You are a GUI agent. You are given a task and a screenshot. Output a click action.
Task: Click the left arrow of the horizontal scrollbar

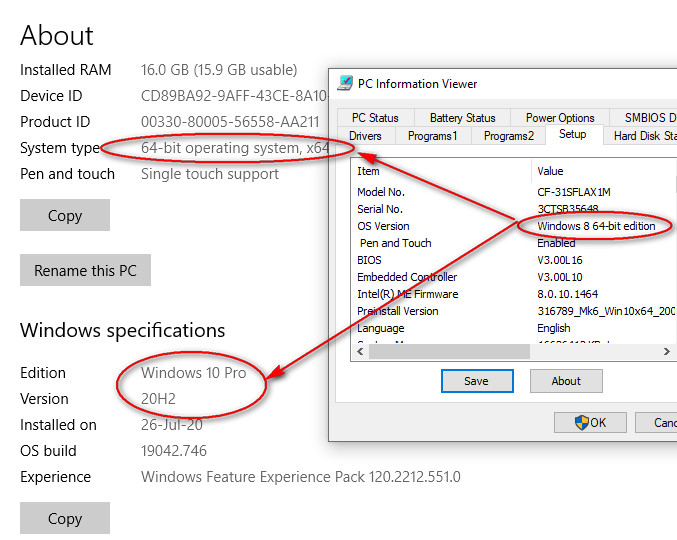360,351
